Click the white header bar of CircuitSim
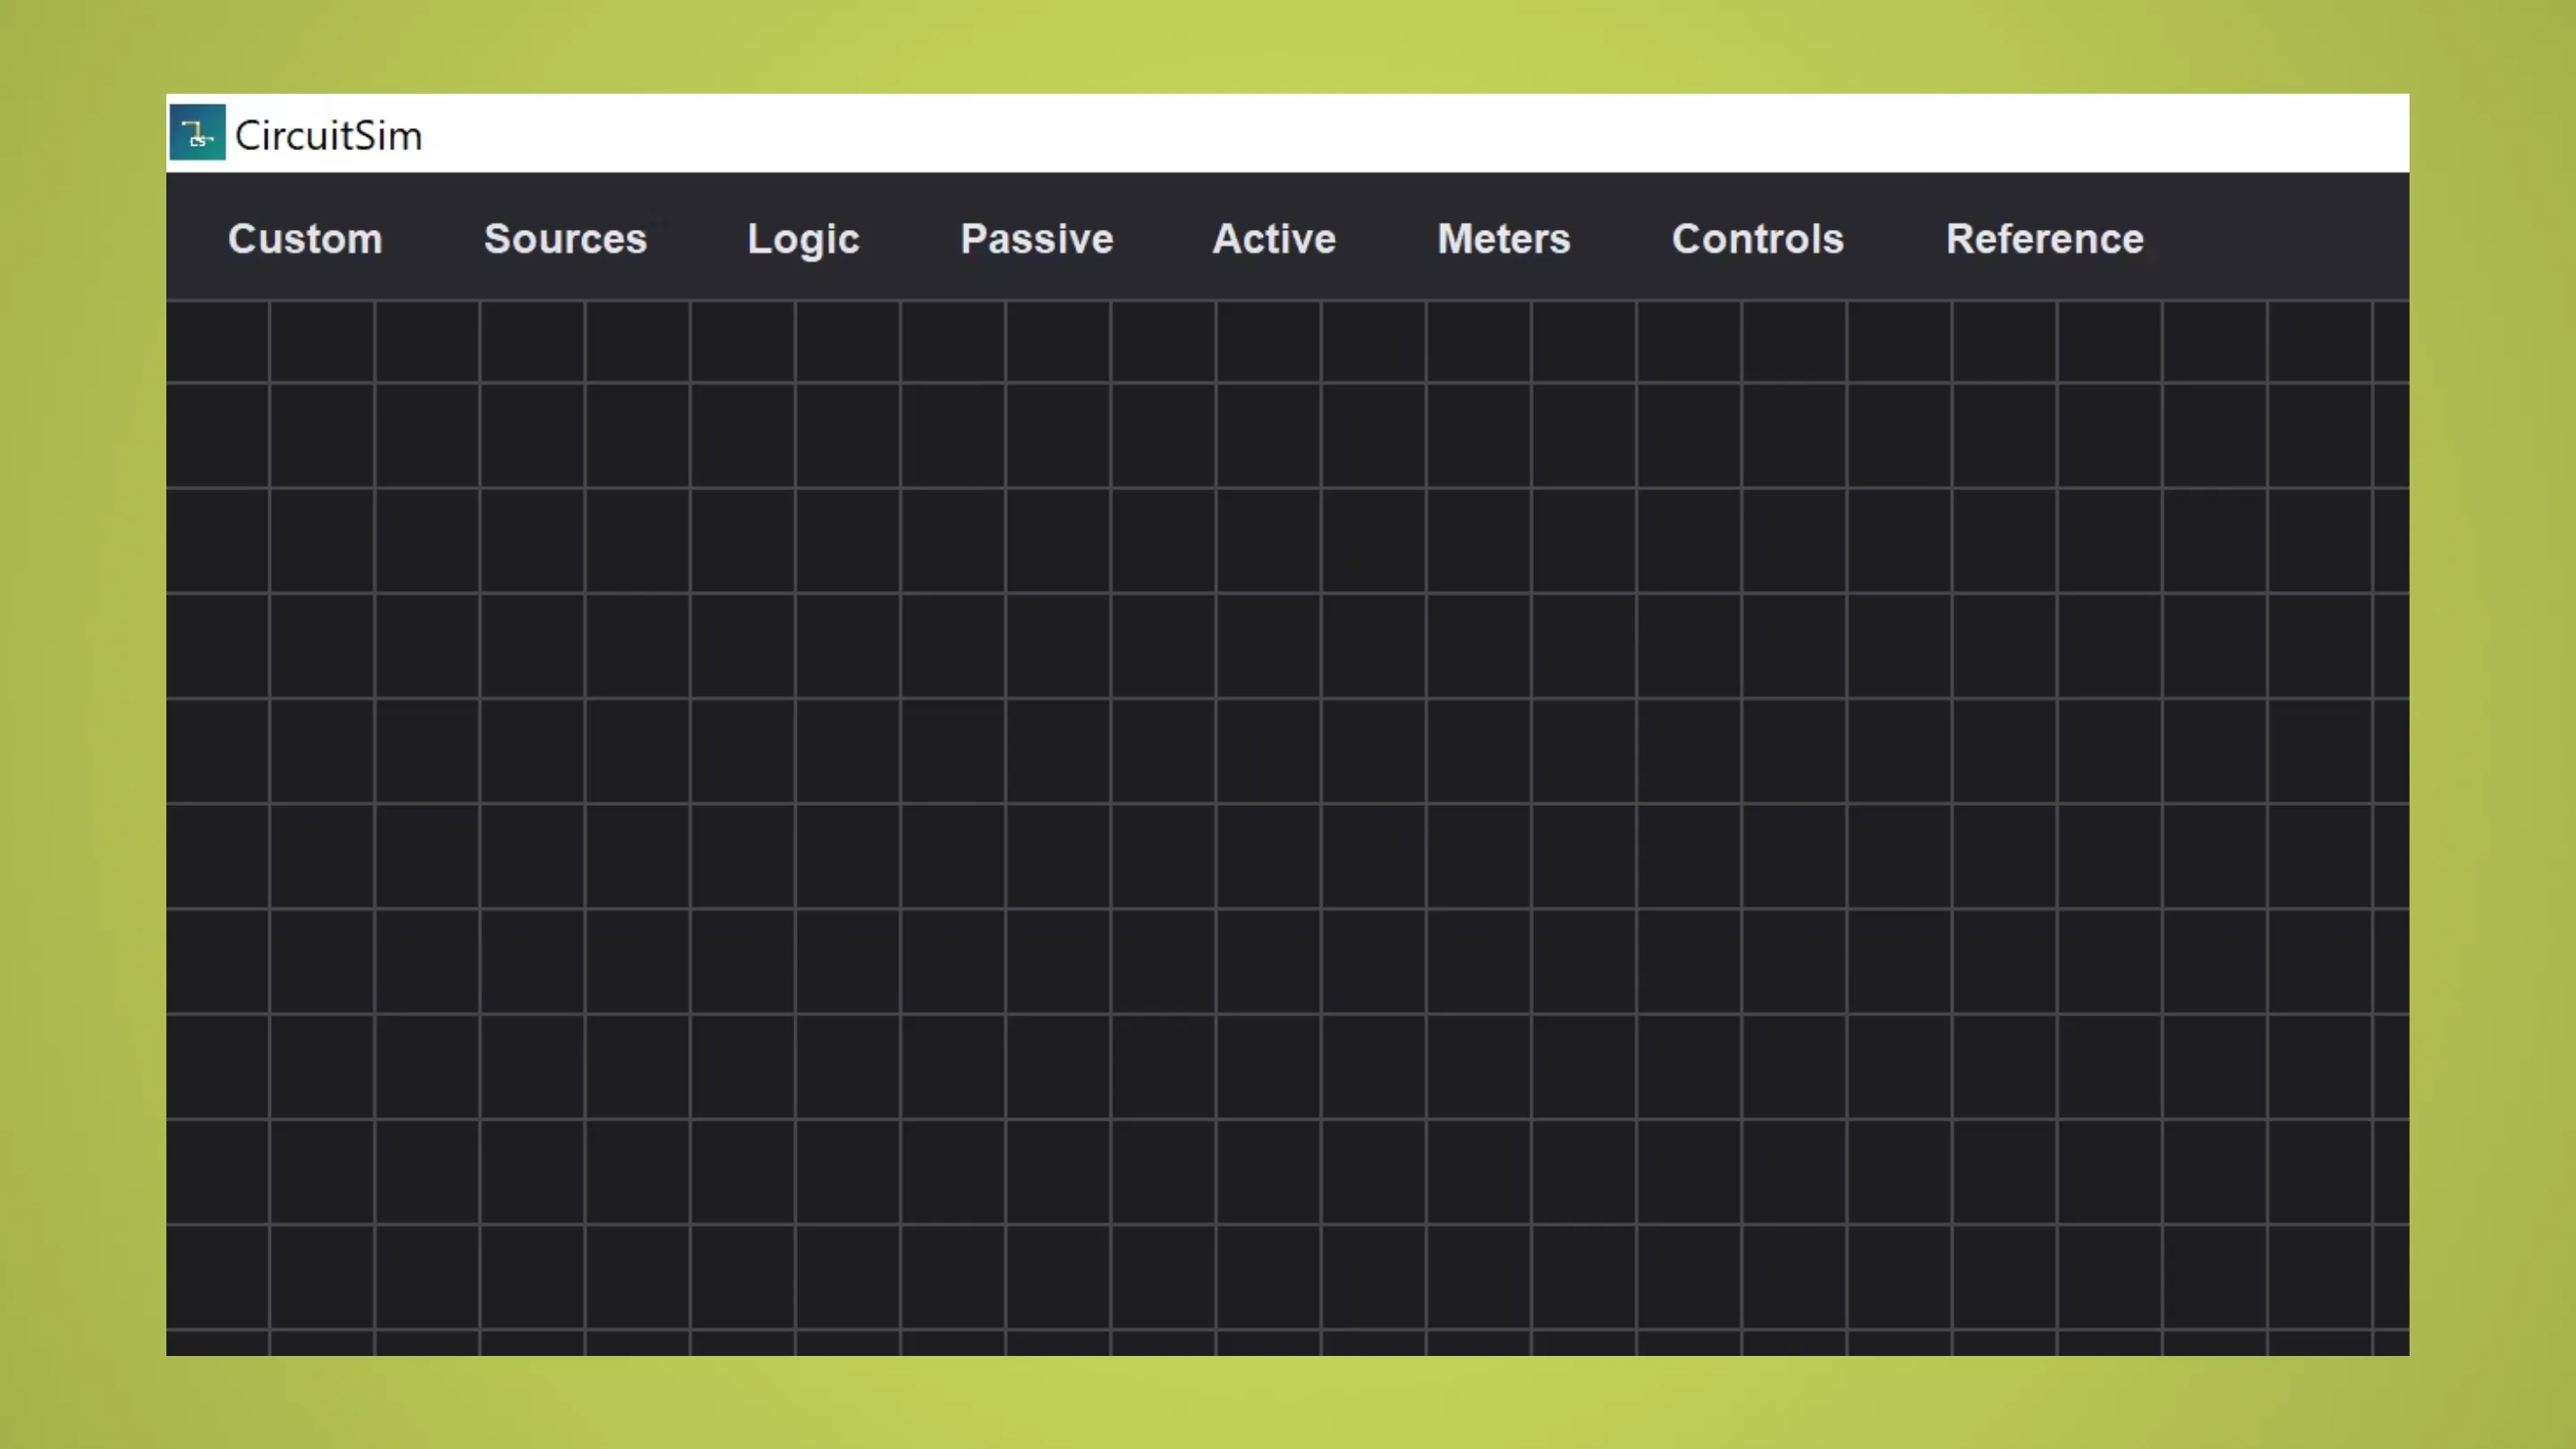This screenshot has width=2576, height=1449. (1200, 132)
